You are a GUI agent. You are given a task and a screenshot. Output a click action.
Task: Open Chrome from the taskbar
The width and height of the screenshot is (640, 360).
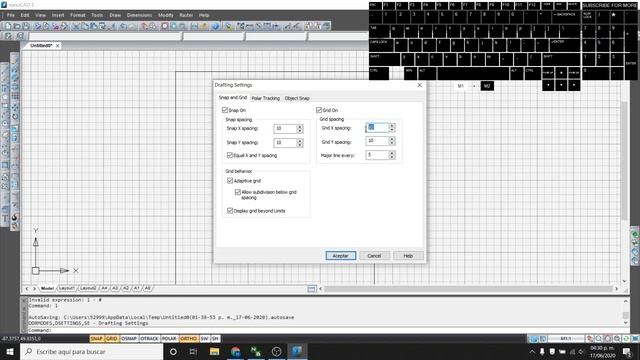(235, 351)
